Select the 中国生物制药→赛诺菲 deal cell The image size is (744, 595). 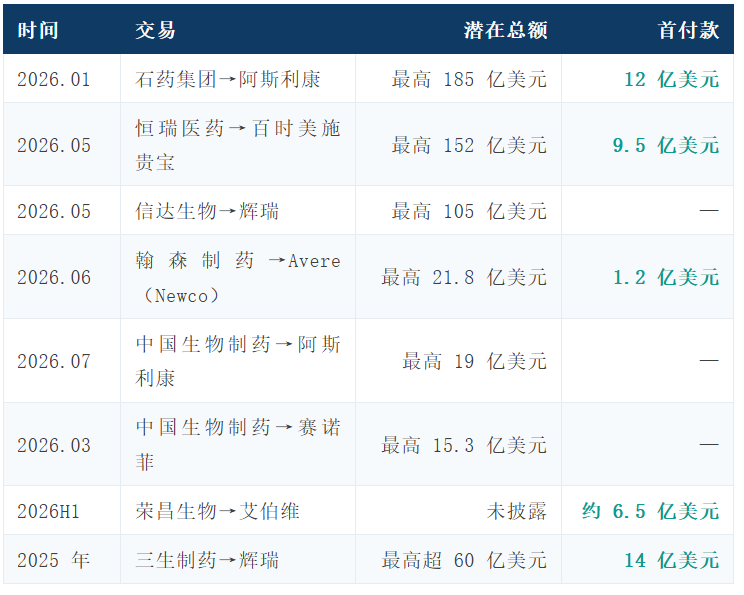(238, 445)
